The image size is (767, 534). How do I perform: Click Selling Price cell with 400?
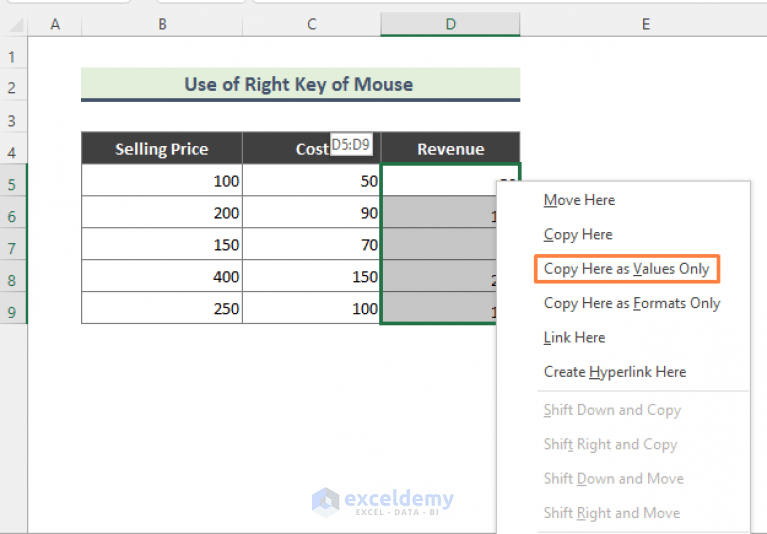pos(162,276)
